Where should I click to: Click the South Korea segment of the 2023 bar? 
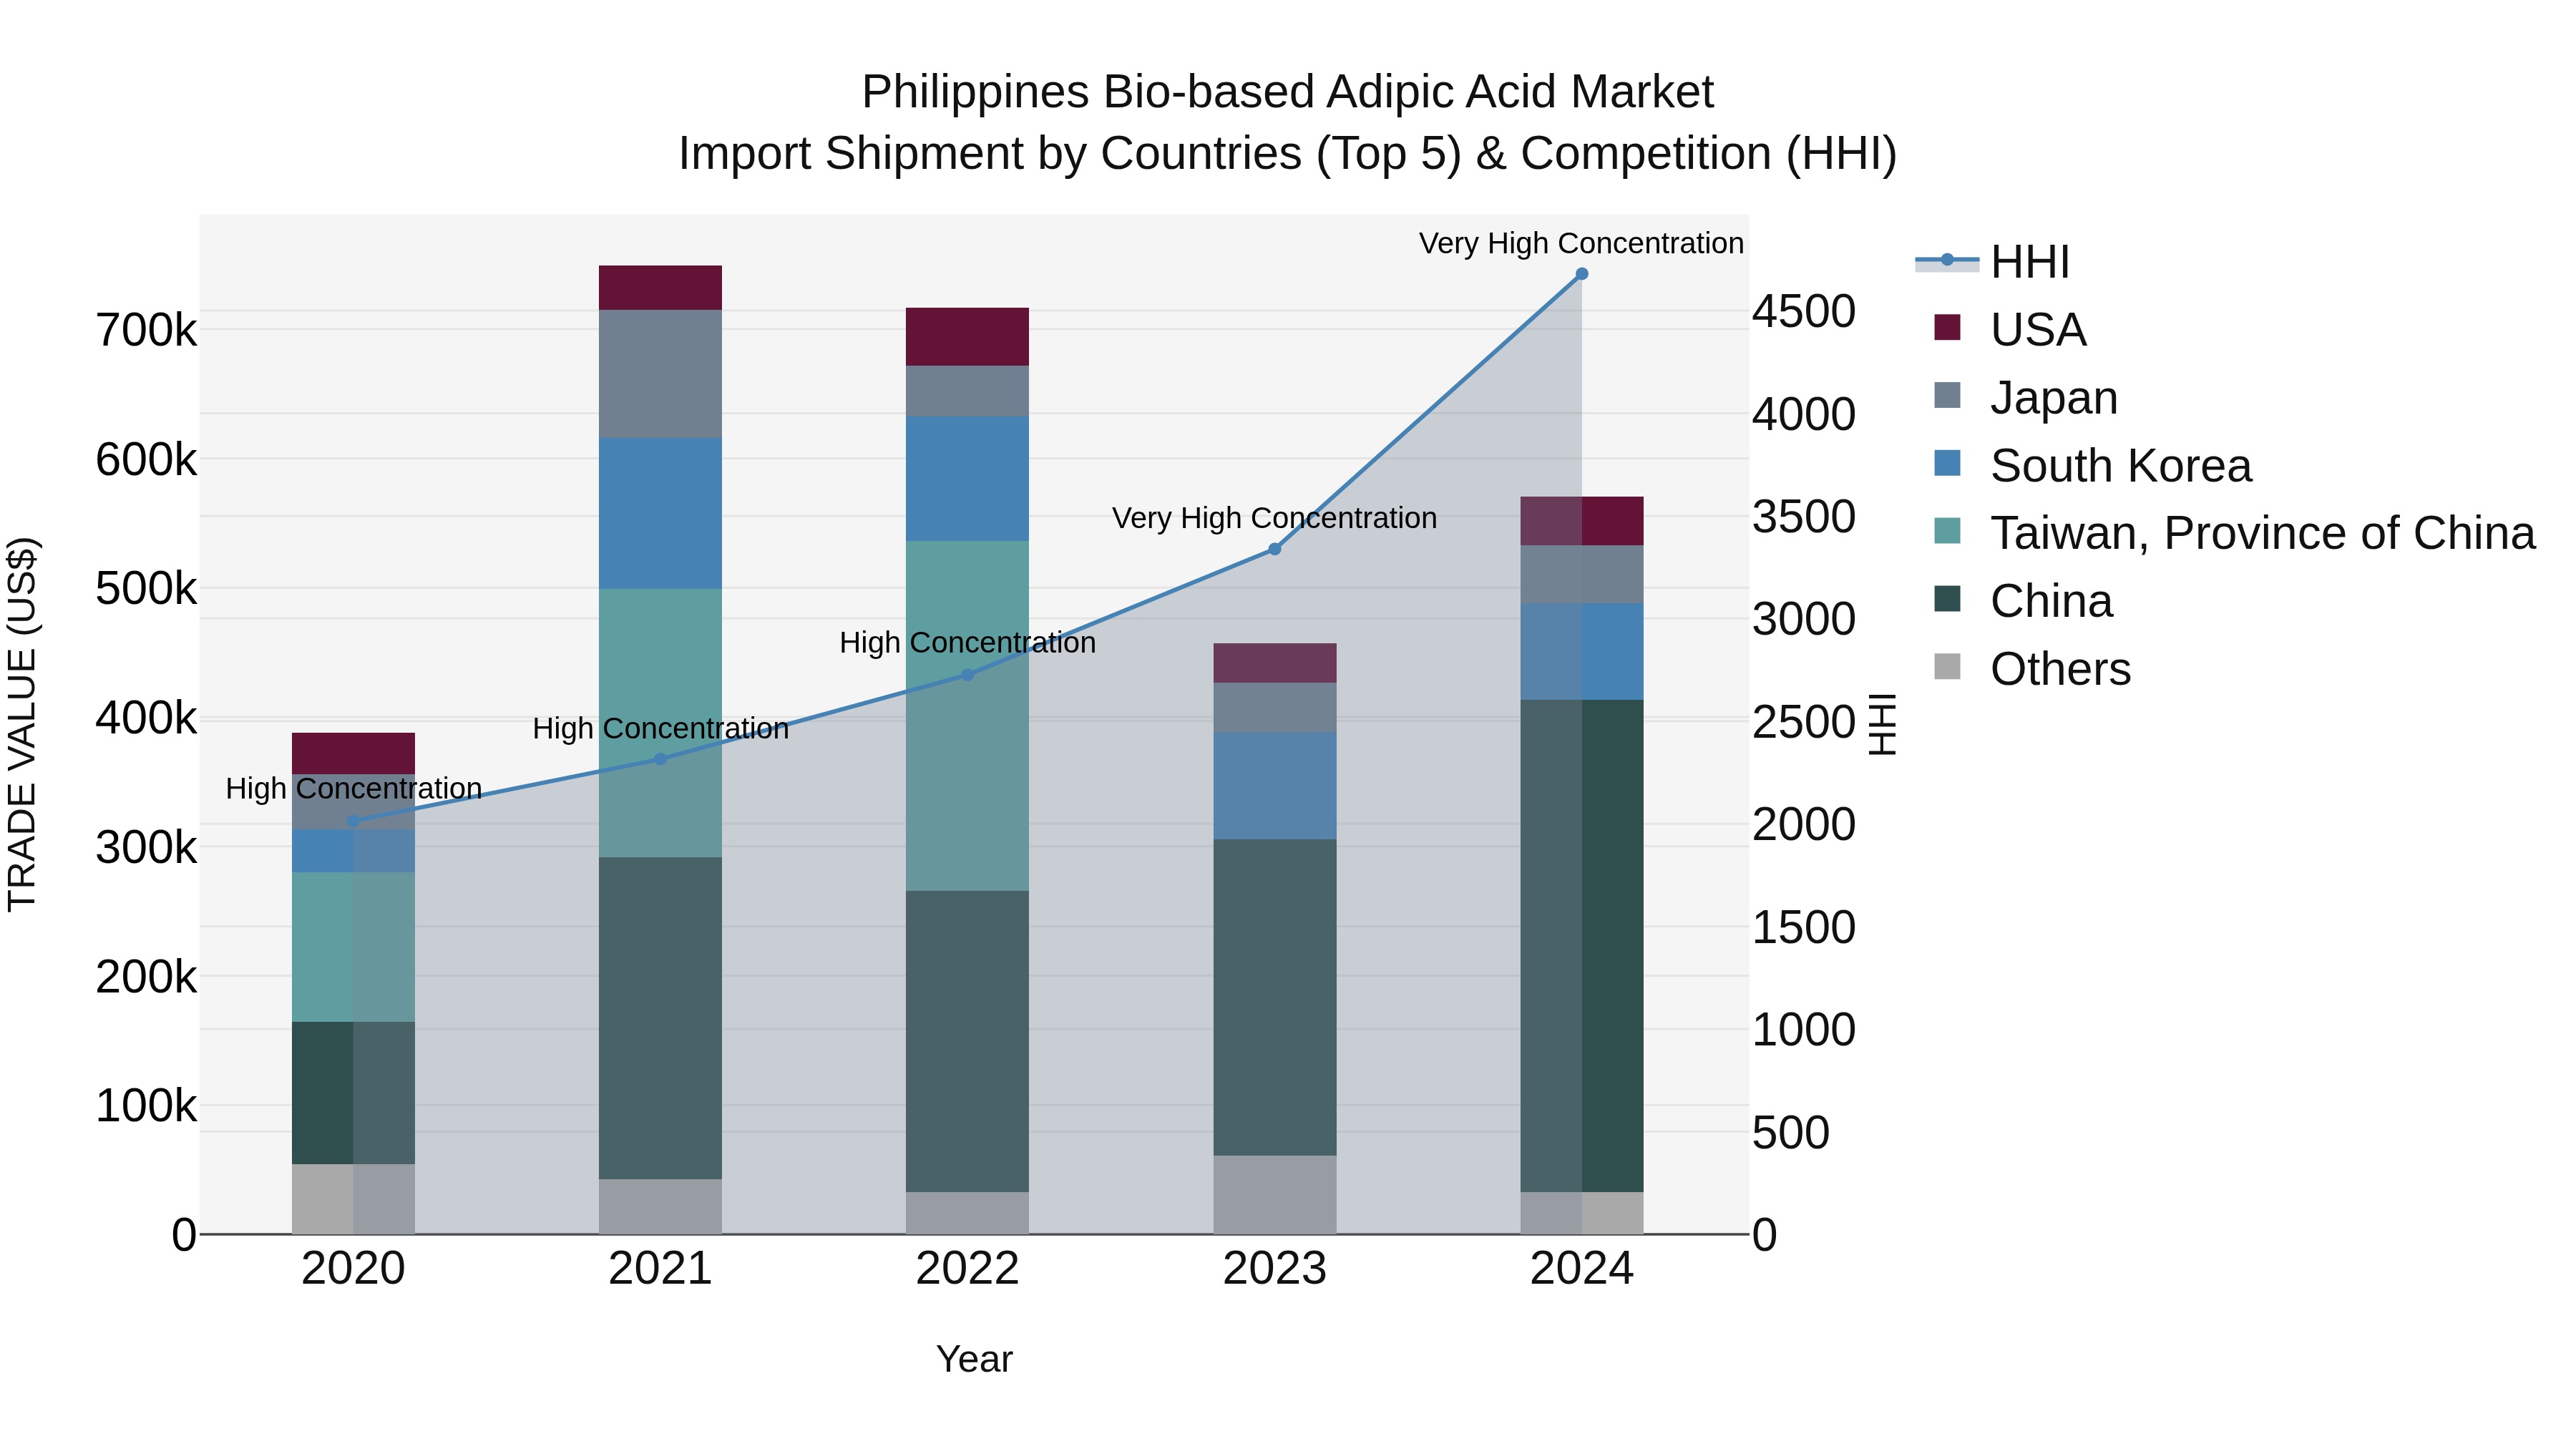[x=1275, y=786]
